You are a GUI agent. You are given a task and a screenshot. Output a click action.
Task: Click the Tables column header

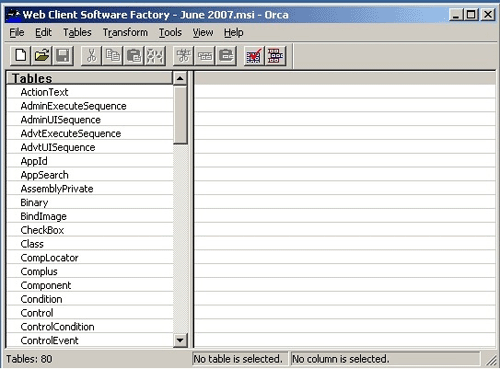pos(89,78)
